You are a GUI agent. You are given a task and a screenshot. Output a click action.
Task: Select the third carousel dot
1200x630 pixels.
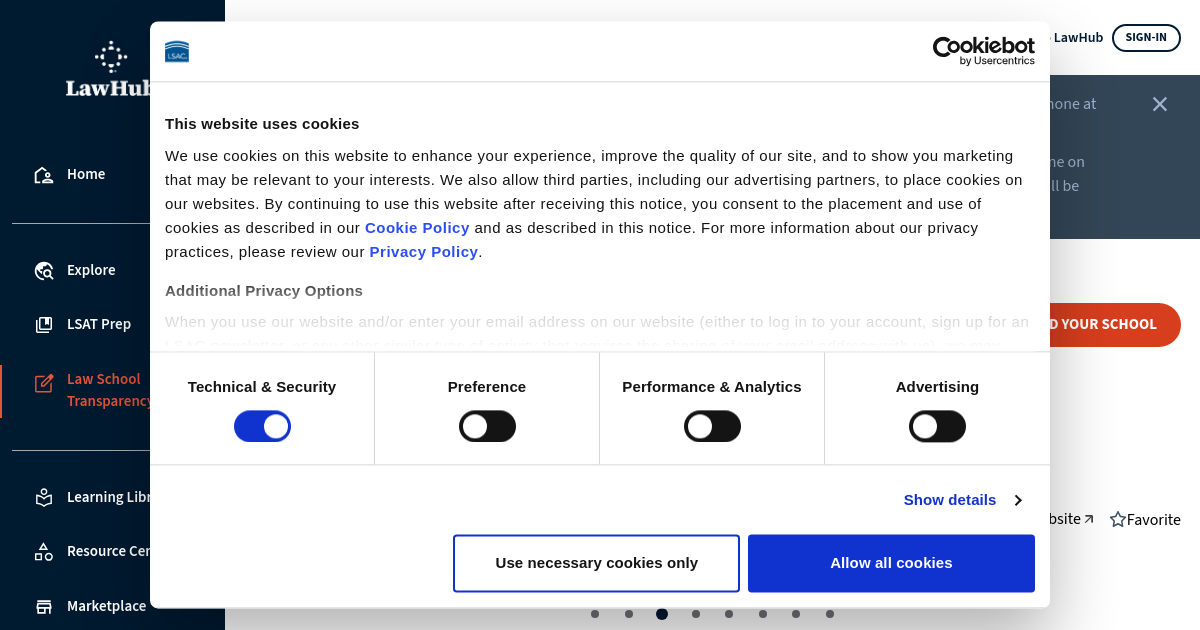pos(662,614)
